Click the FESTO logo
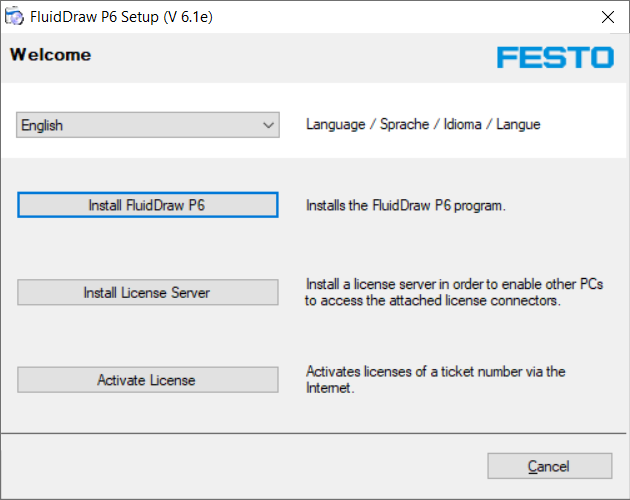This screenshot has width=630, height=500. (x=555, y=57)
